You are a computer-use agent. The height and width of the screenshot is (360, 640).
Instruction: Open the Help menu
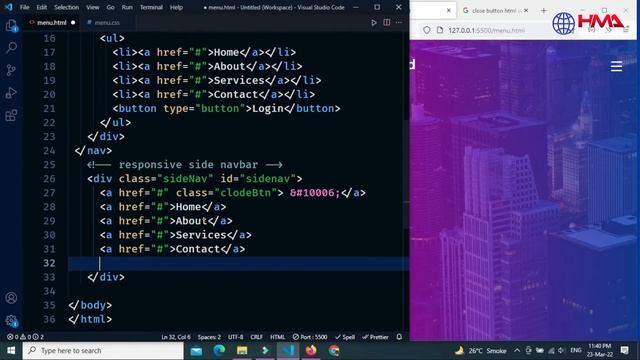coord(176,7)
